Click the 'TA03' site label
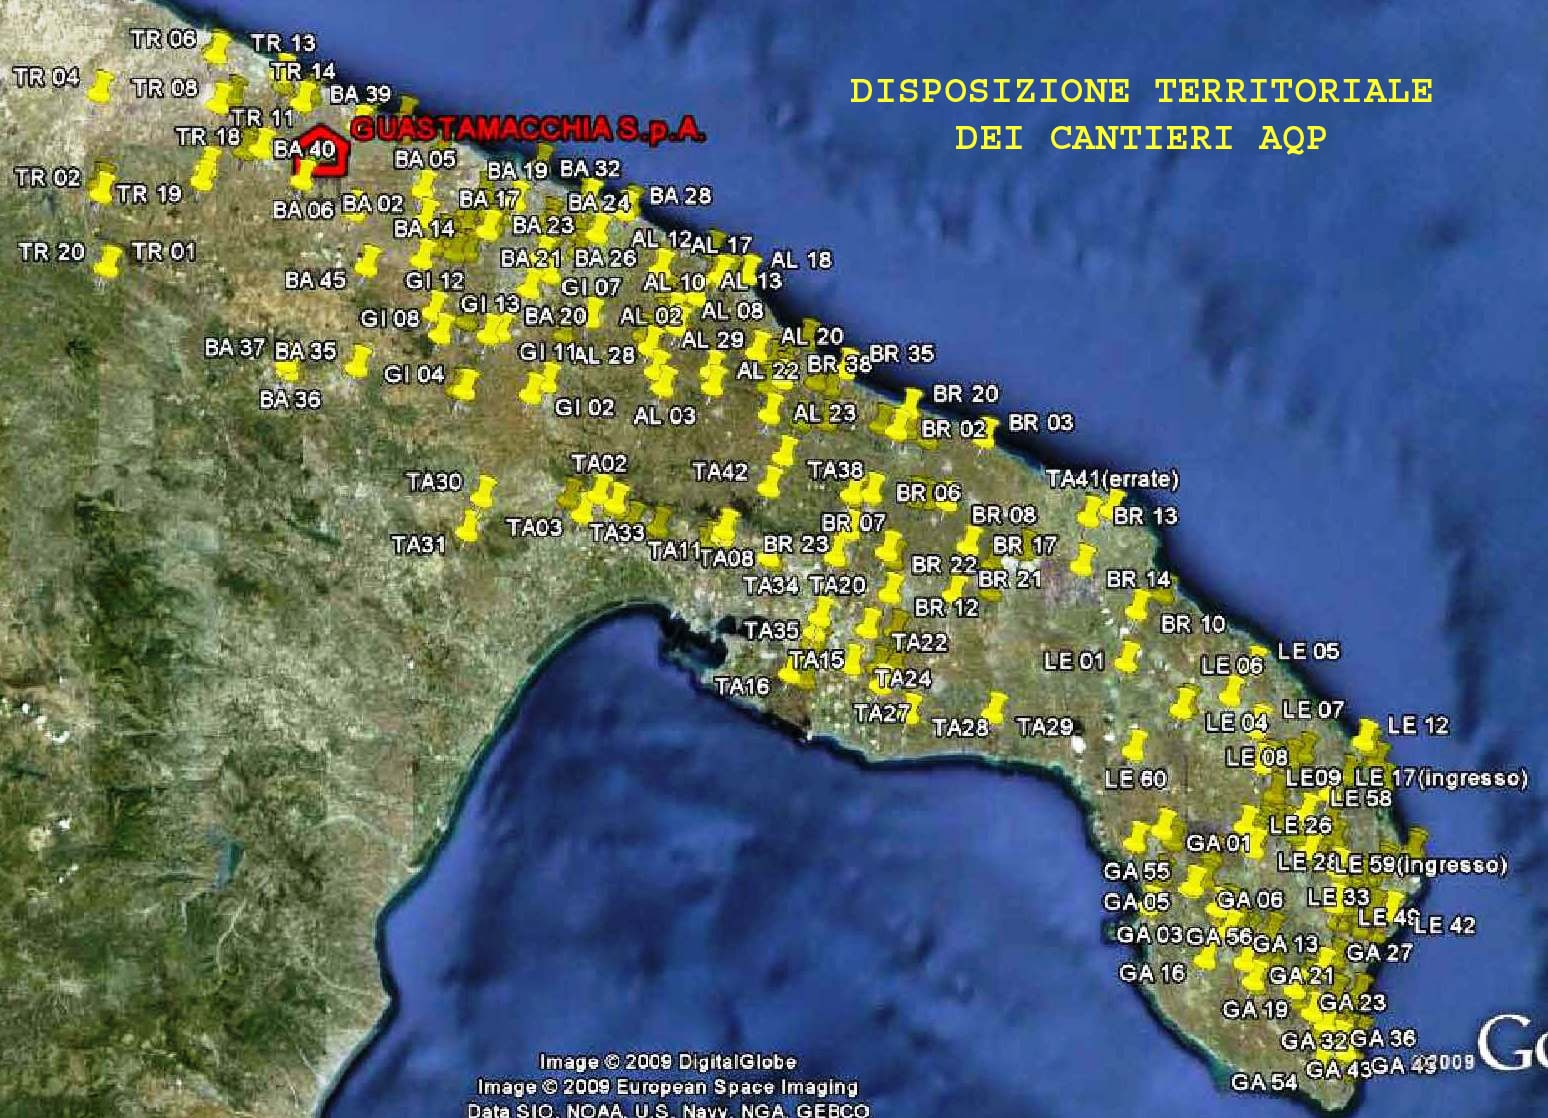1548x1118 pixels. tap(534, 527)
